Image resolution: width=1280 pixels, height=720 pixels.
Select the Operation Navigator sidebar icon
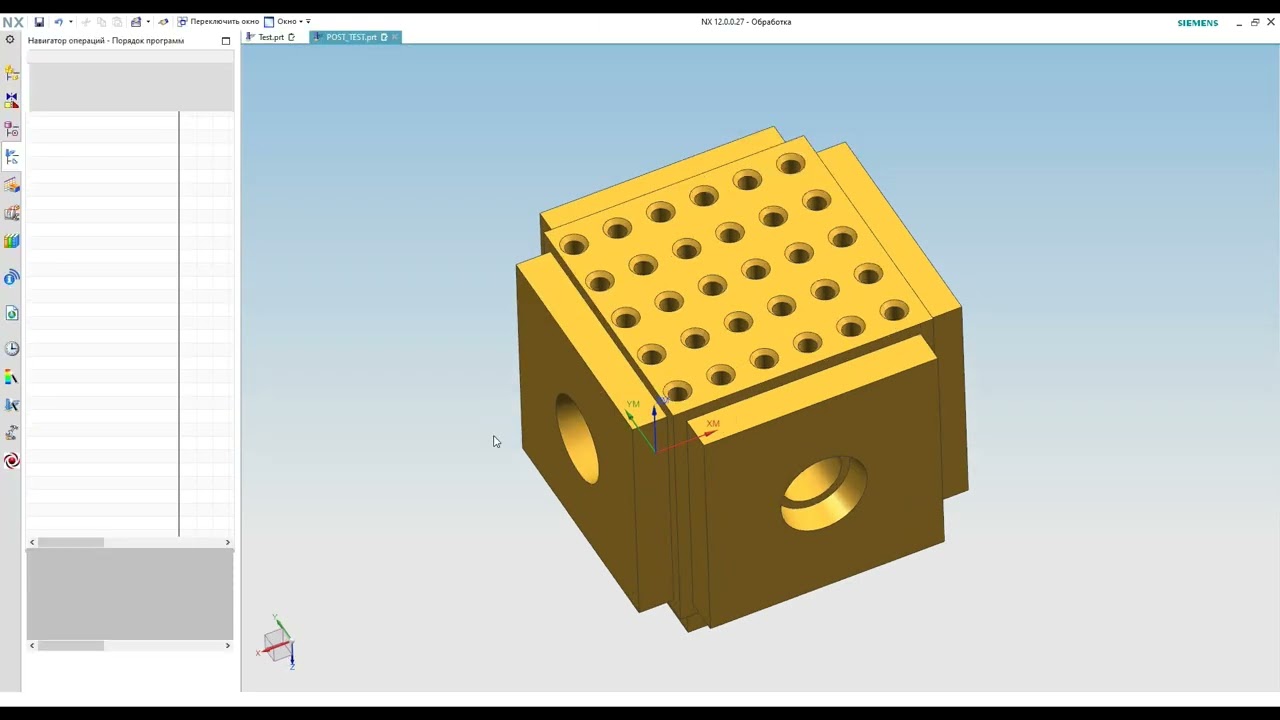12,157
